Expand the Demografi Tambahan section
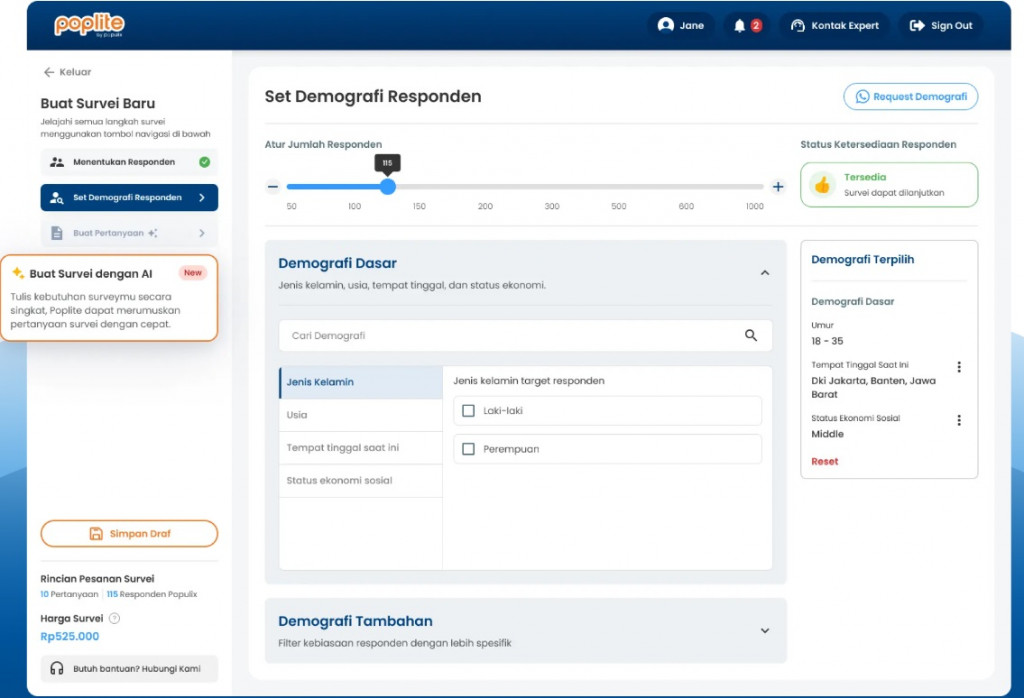The width and height of the screenshot is (1024, 698). point(765,631)
